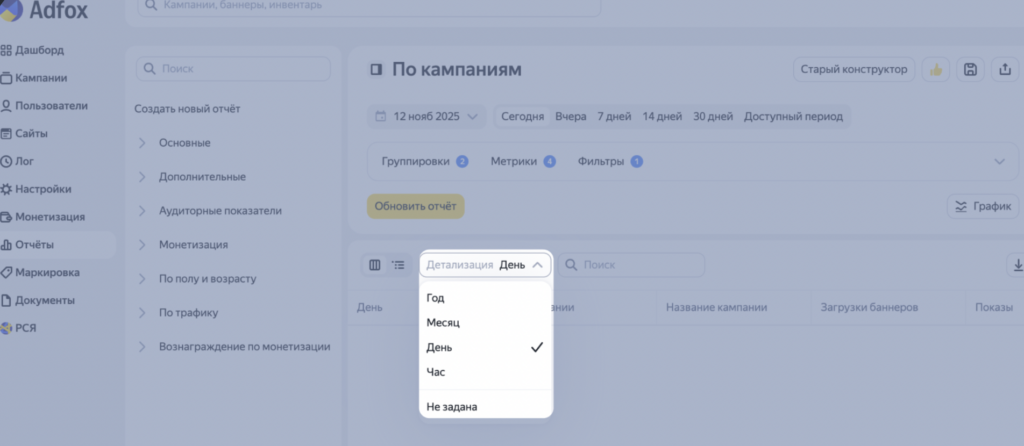Save the report with the floppy icon

pos(970,70)
